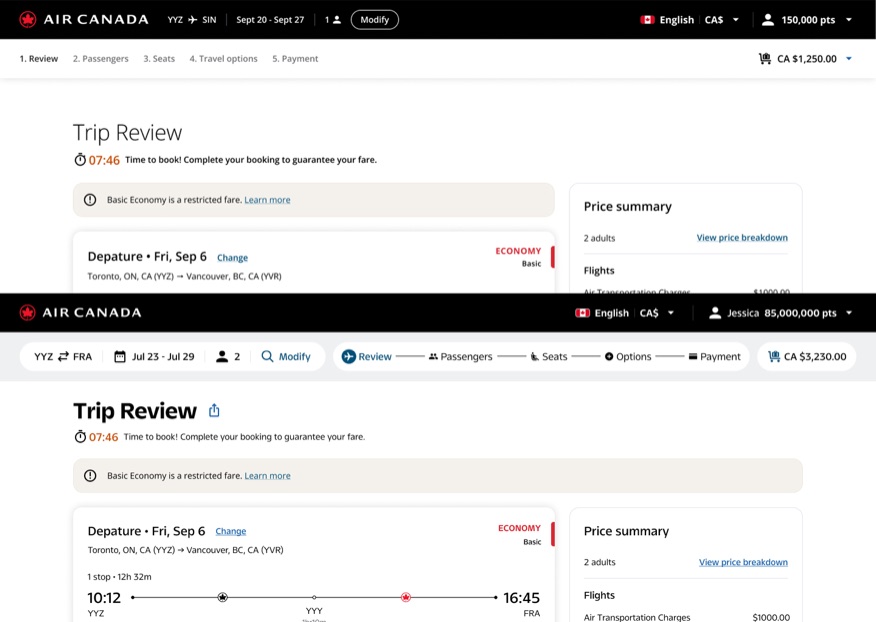Click the 10:12 departure time

pos(104,598)
